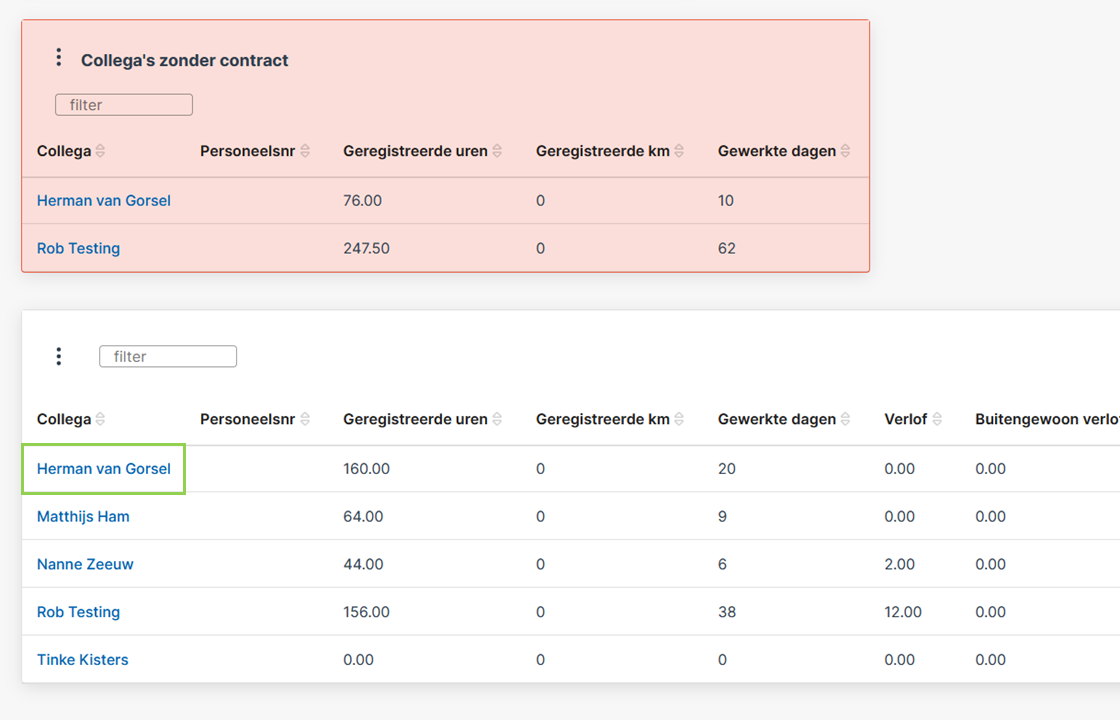
Task: Select Tinke Kisters' 0.00 hours cell
Action: click(358, 660)
